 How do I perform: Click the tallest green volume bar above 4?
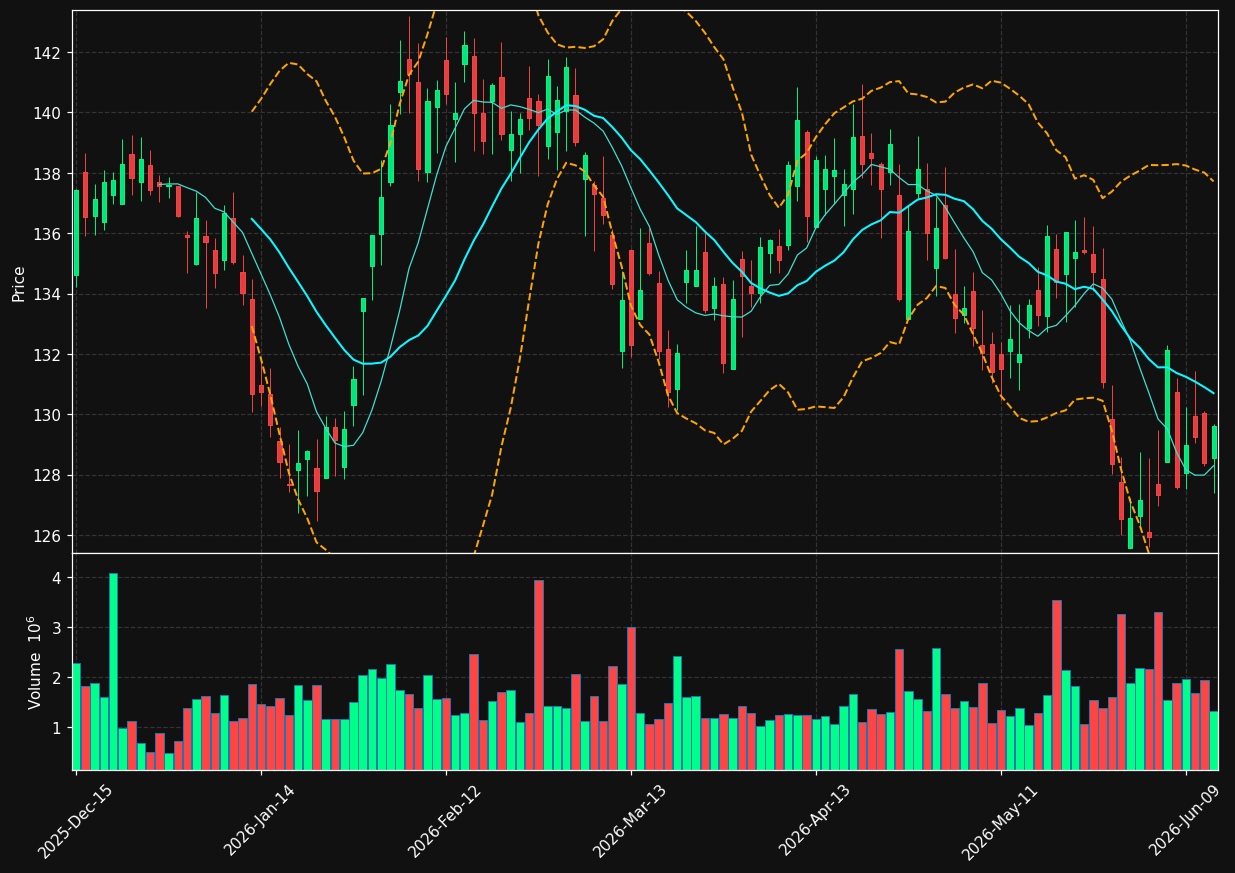(x=113, y=671)
